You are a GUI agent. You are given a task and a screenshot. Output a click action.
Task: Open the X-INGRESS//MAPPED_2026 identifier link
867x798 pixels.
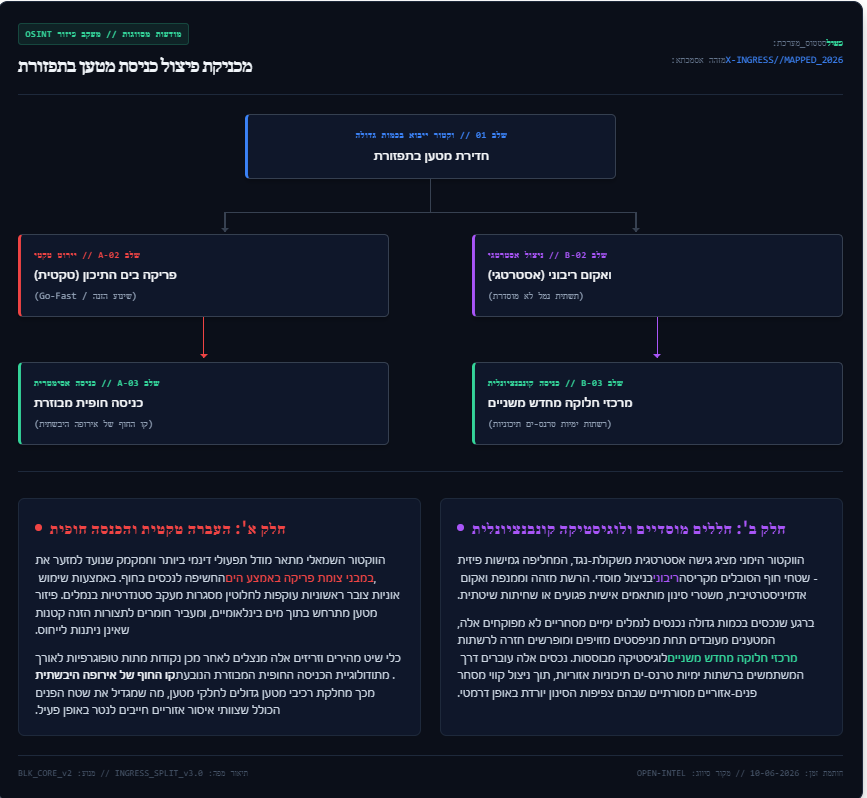784,60
